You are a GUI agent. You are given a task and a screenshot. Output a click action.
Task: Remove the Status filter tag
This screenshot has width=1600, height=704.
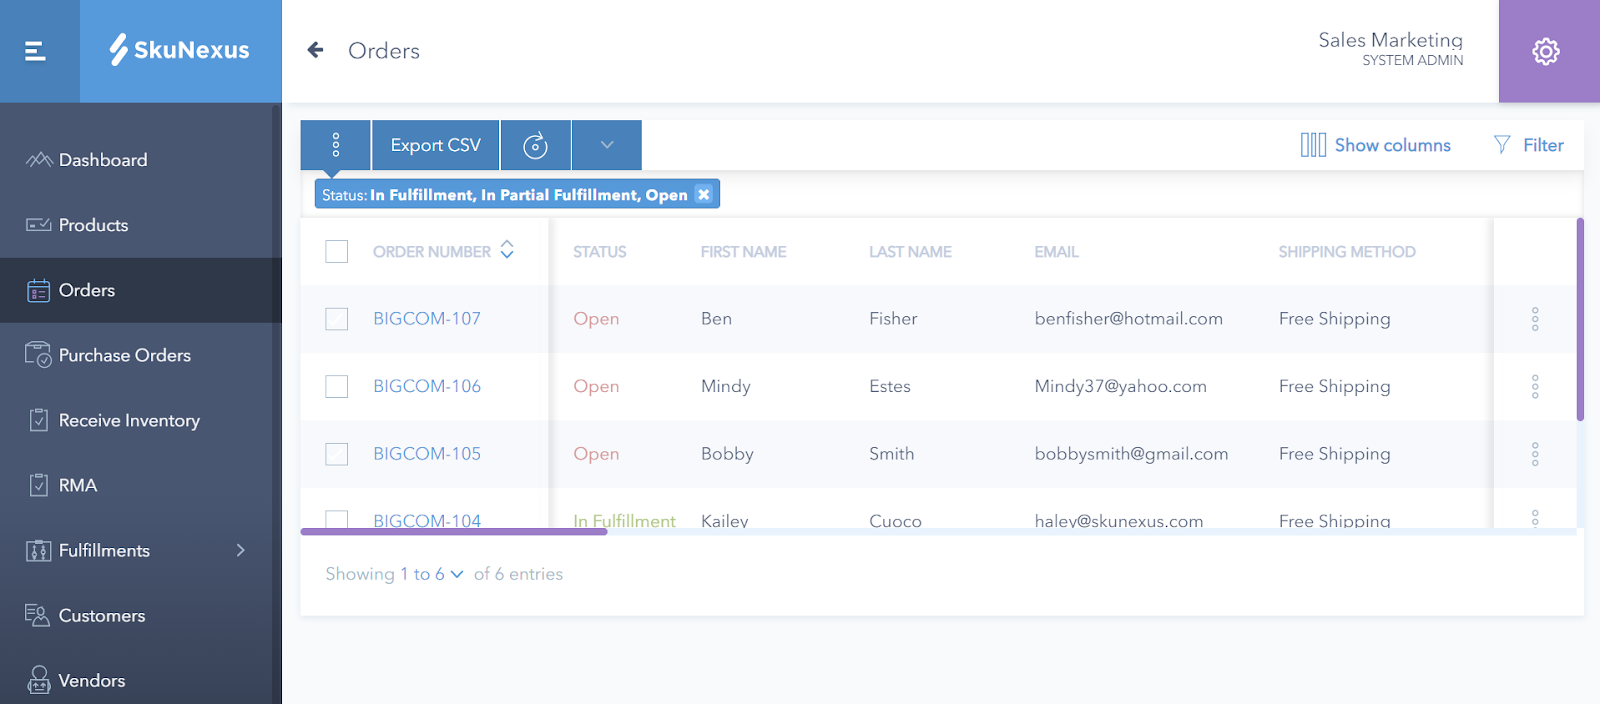pyautogui.click(x=704, y=195)
